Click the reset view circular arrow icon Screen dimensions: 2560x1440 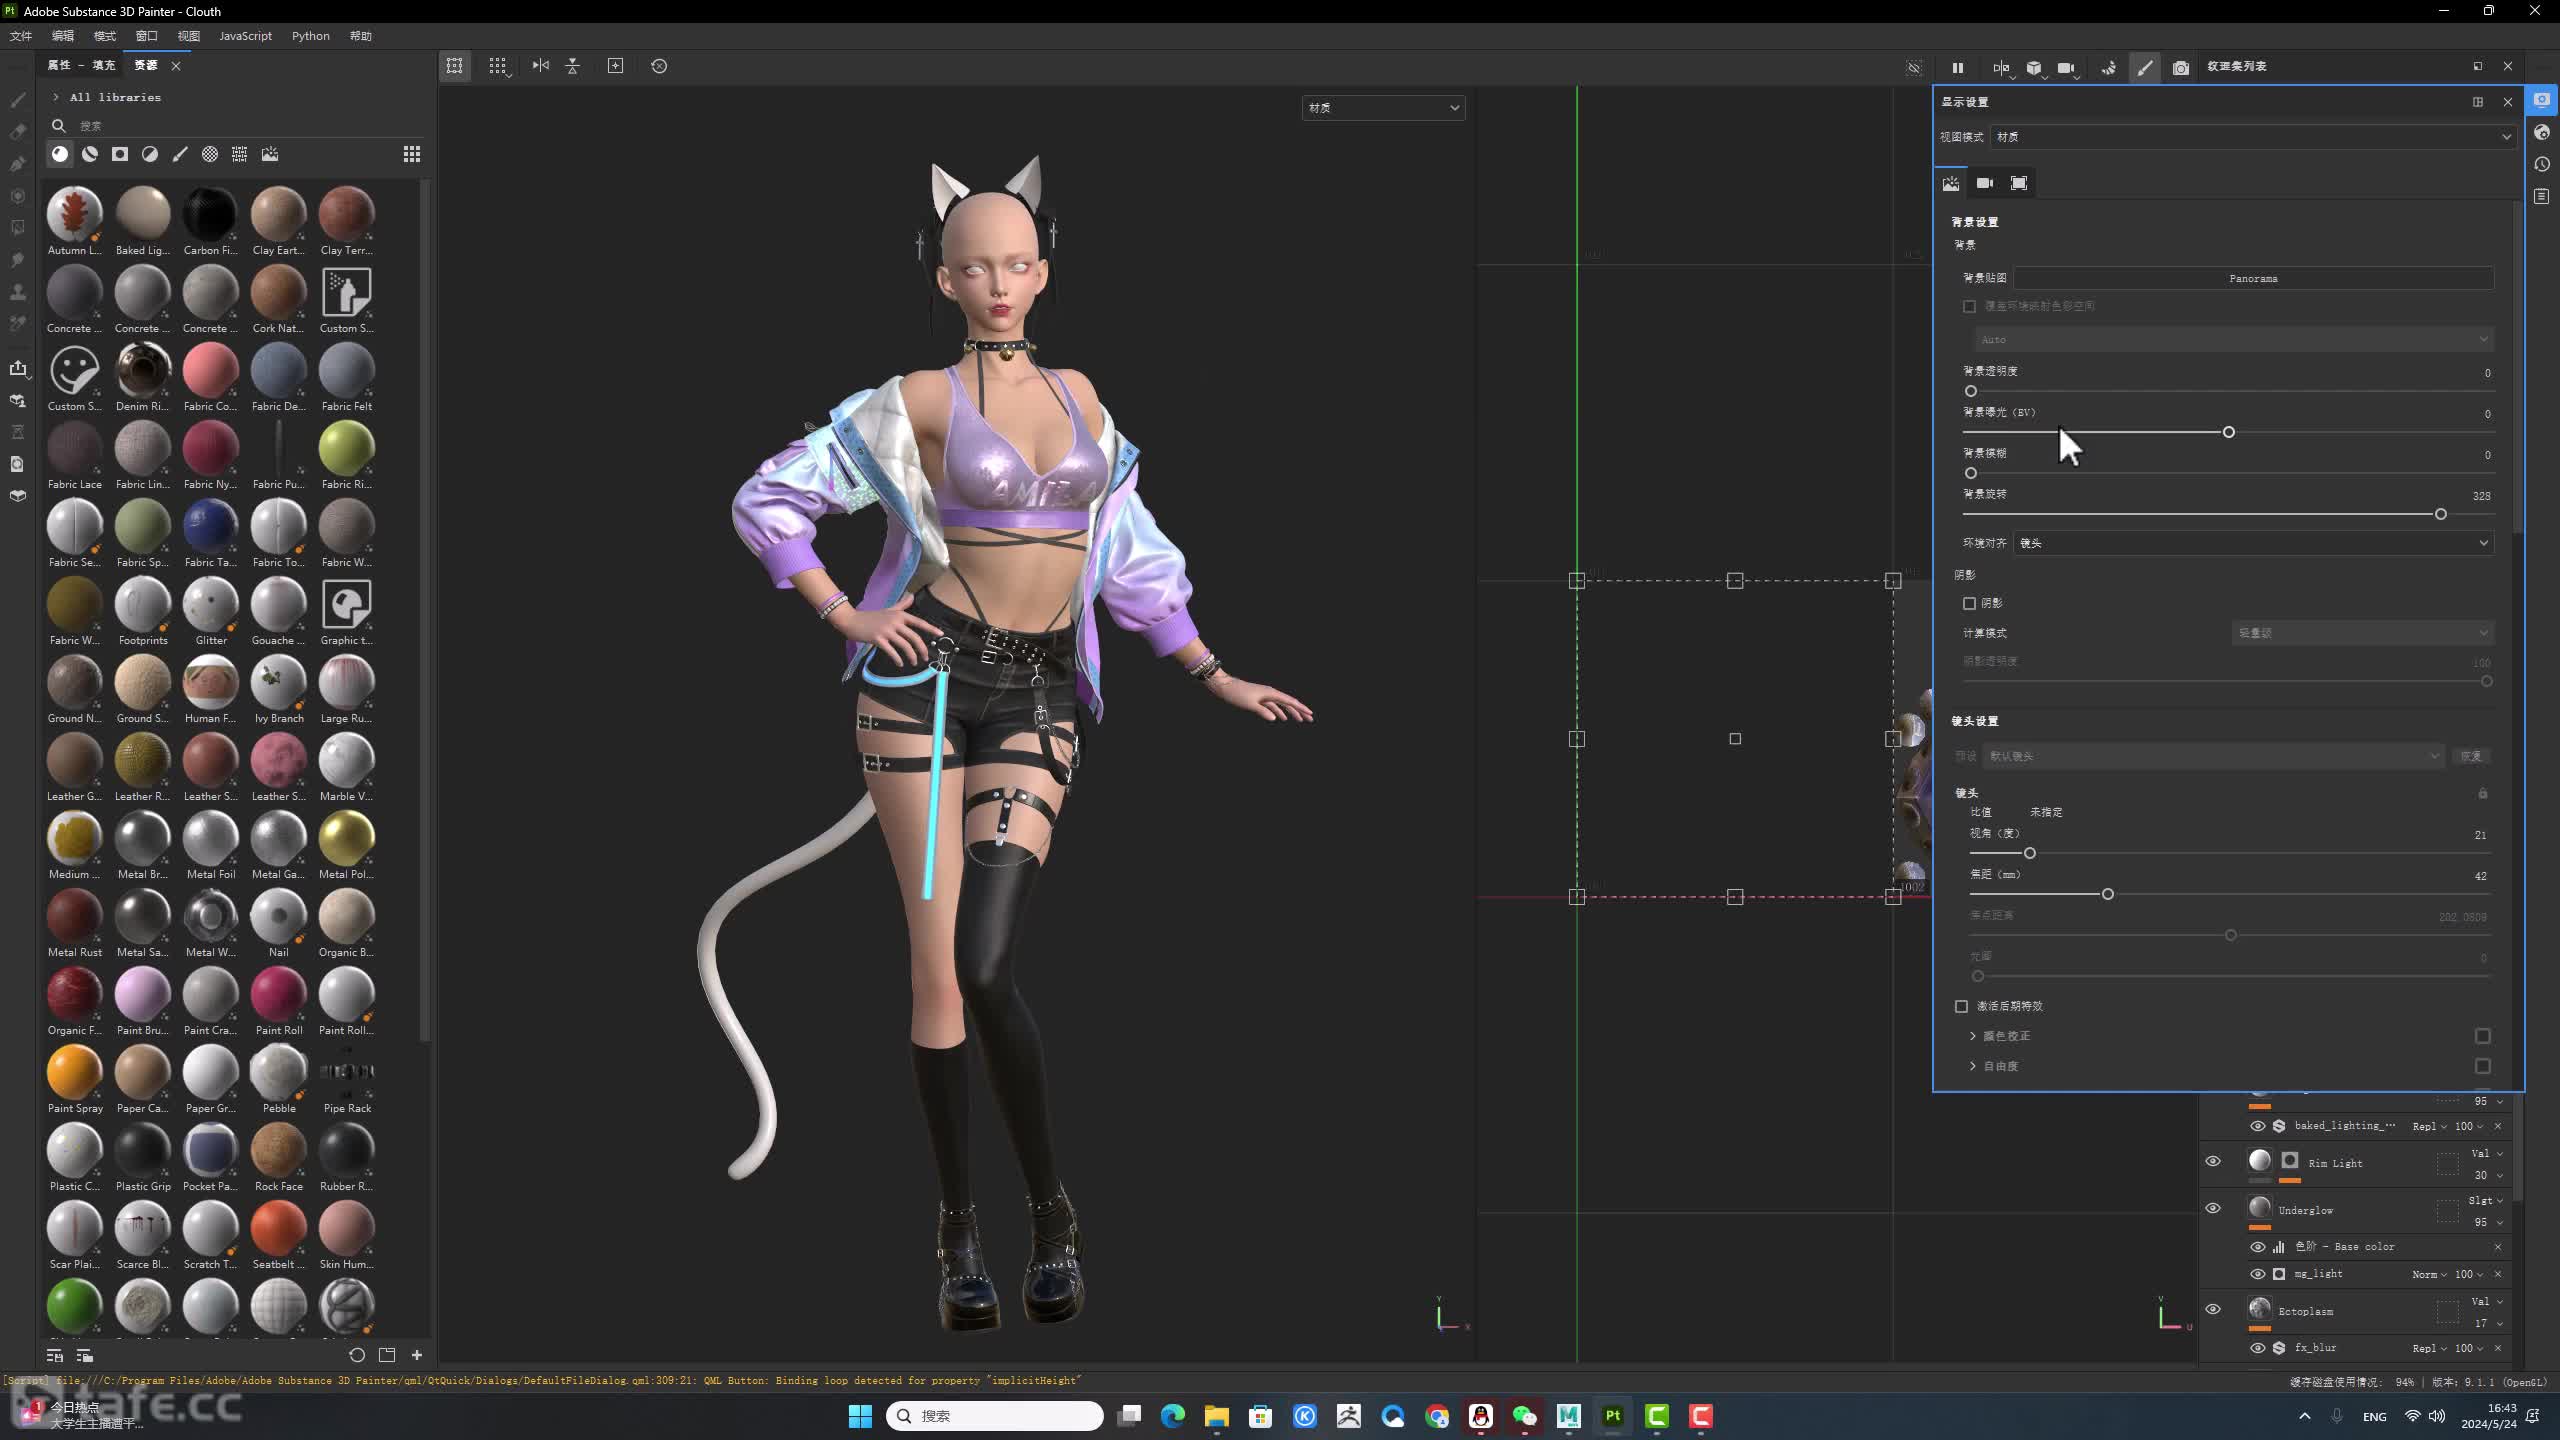pos(659,66)
